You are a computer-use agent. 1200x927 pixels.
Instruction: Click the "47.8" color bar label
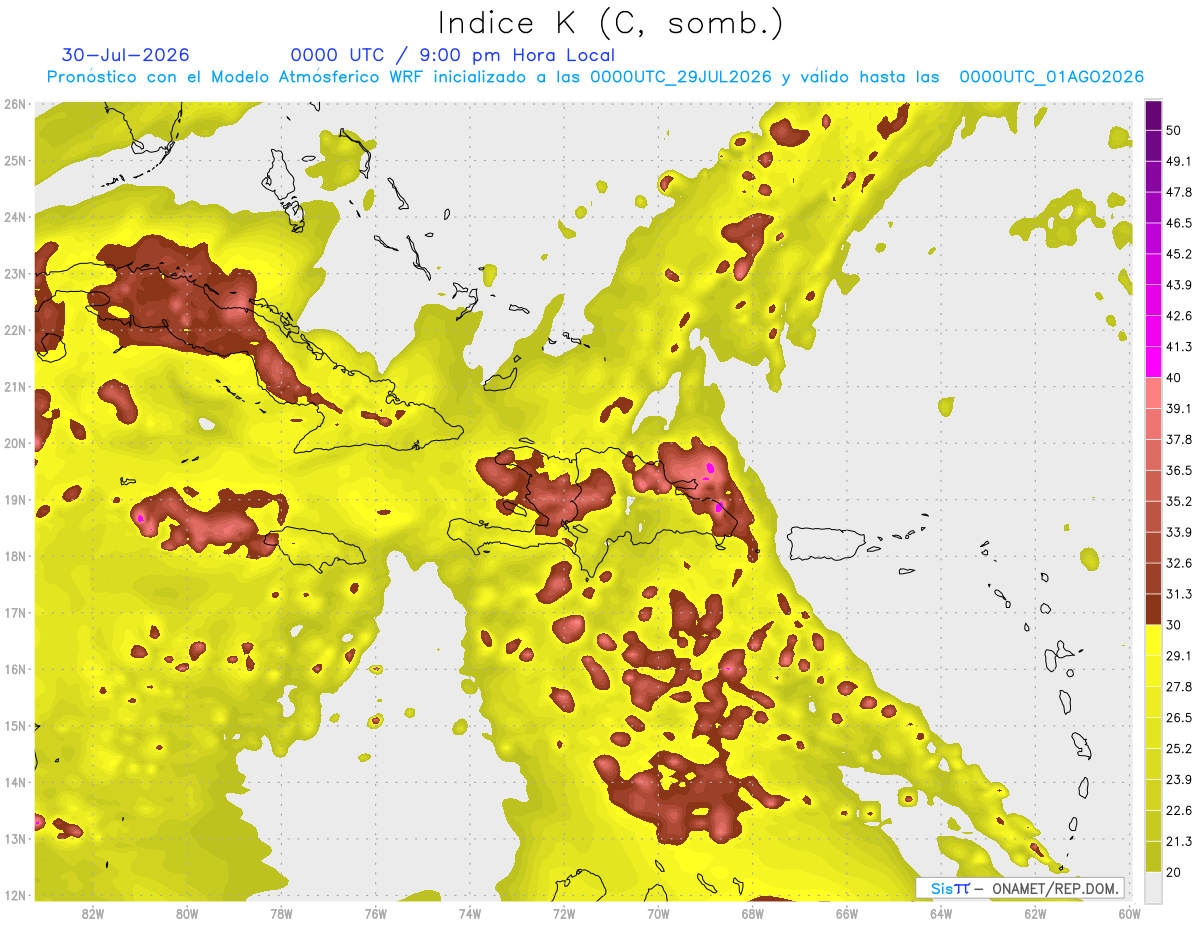[1179, 192]
